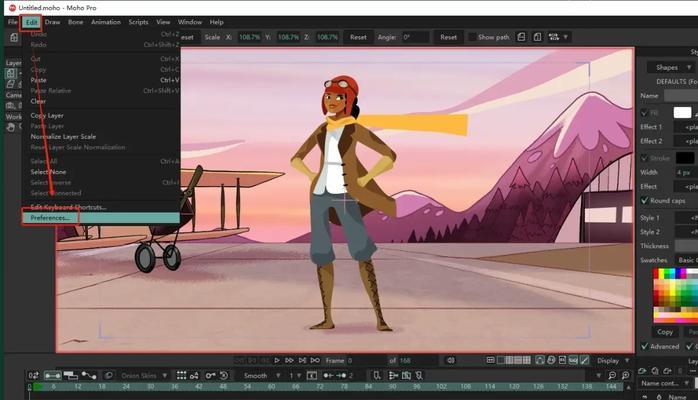Click the Angle input field
Image resolution: width=698 pixels, height=400 pixels.
[415, 37]
